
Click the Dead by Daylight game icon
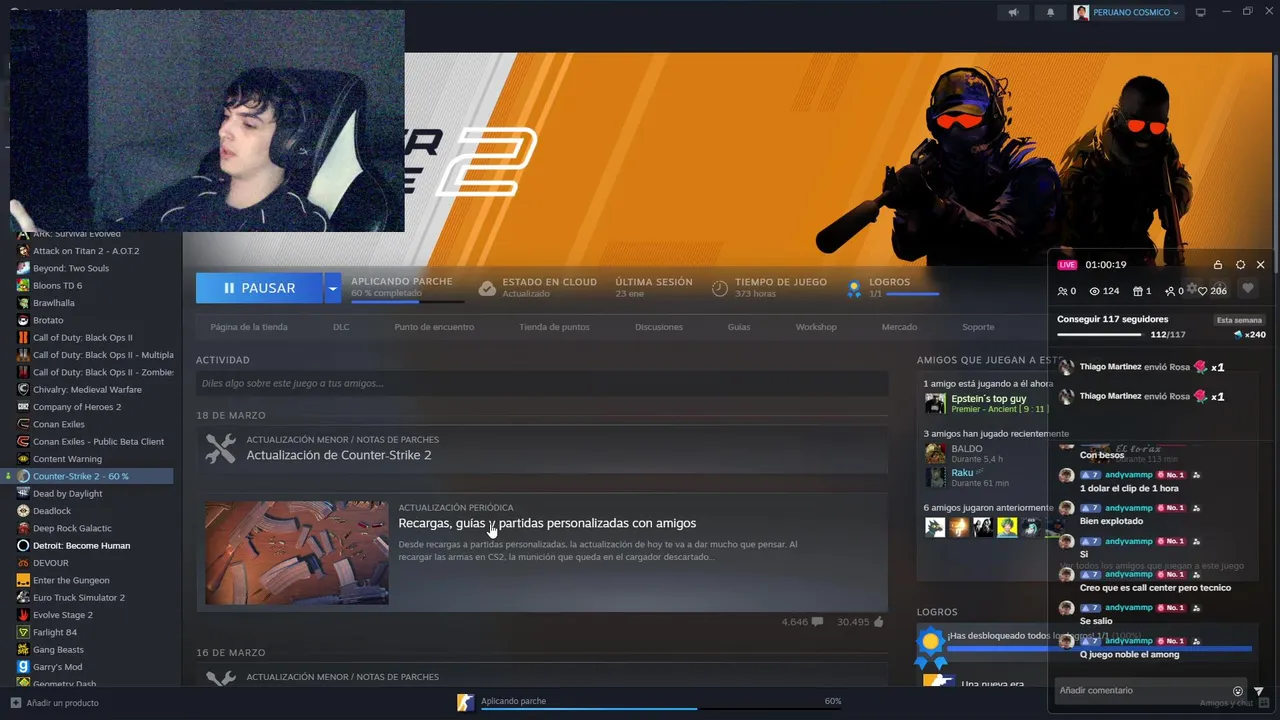(x=24, y=494)
